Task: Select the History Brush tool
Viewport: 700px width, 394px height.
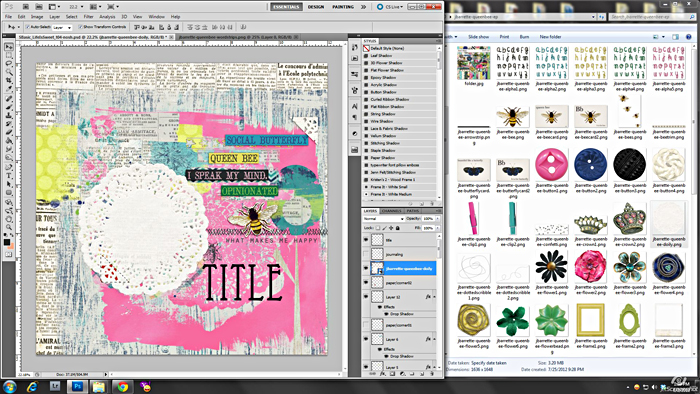Action: click(x=8, y=124)
